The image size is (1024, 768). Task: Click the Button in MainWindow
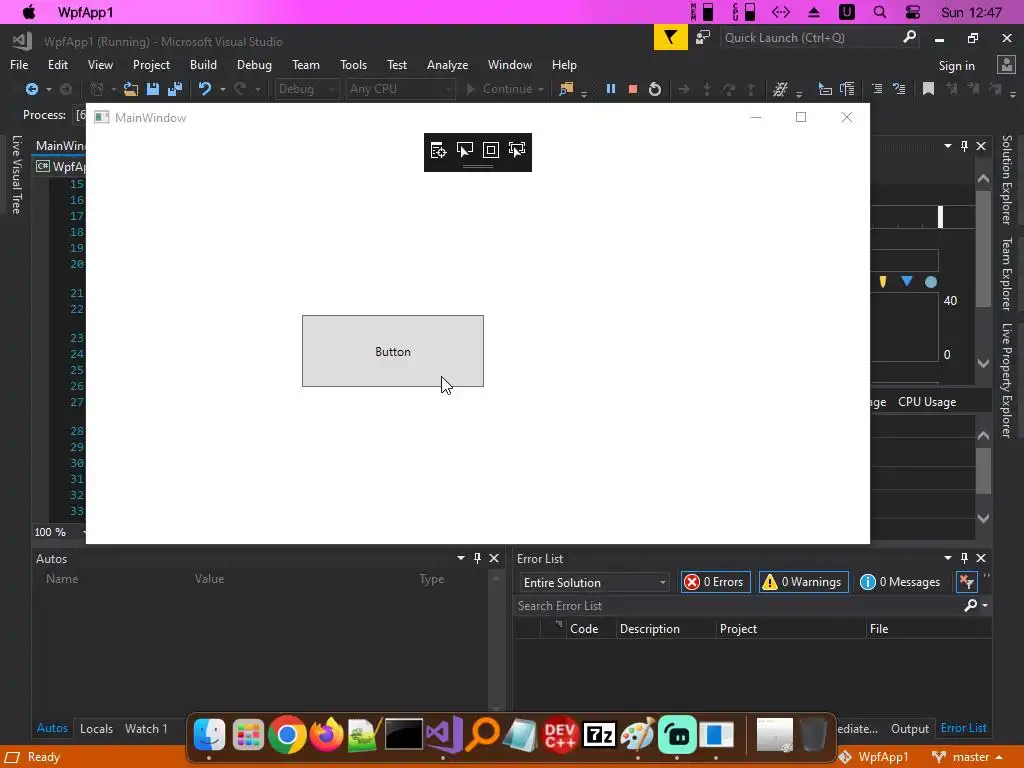(392, 351)
